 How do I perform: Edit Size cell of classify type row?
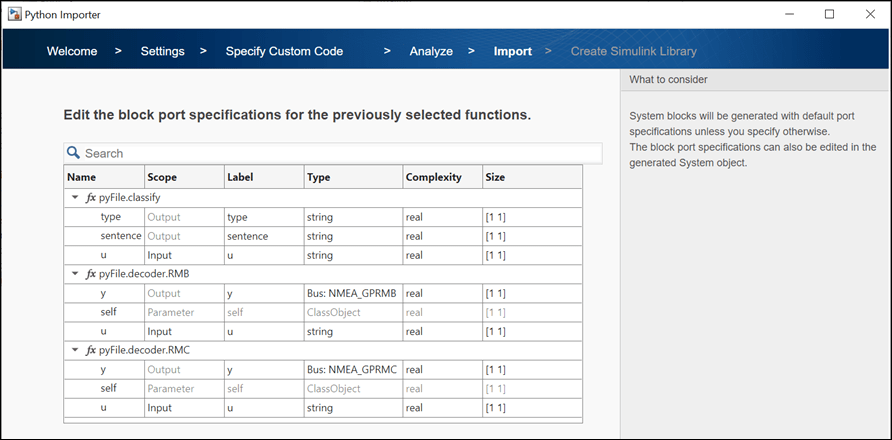(531, 217)
